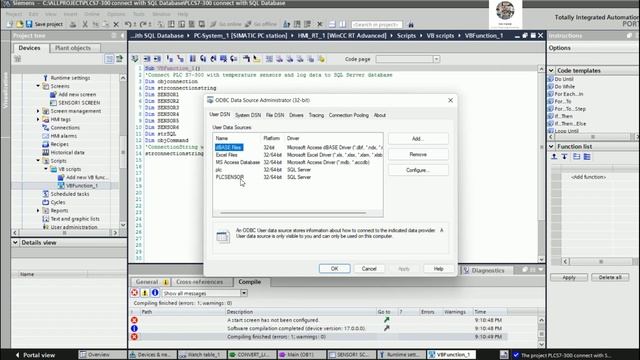Switch to the File DSN tab
Viewport: 640px width, 360px height.
(275, 115)
